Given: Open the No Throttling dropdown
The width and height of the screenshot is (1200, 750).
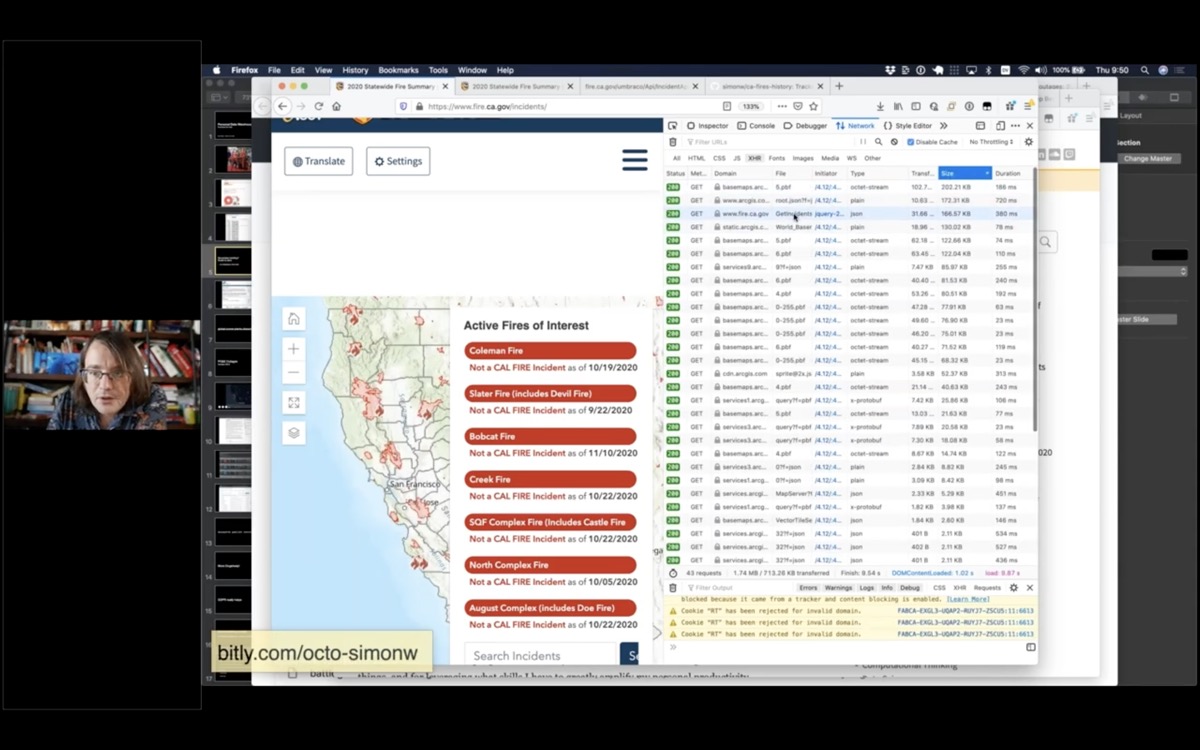Looking at the screenshot, I should (x=992, y=142).
